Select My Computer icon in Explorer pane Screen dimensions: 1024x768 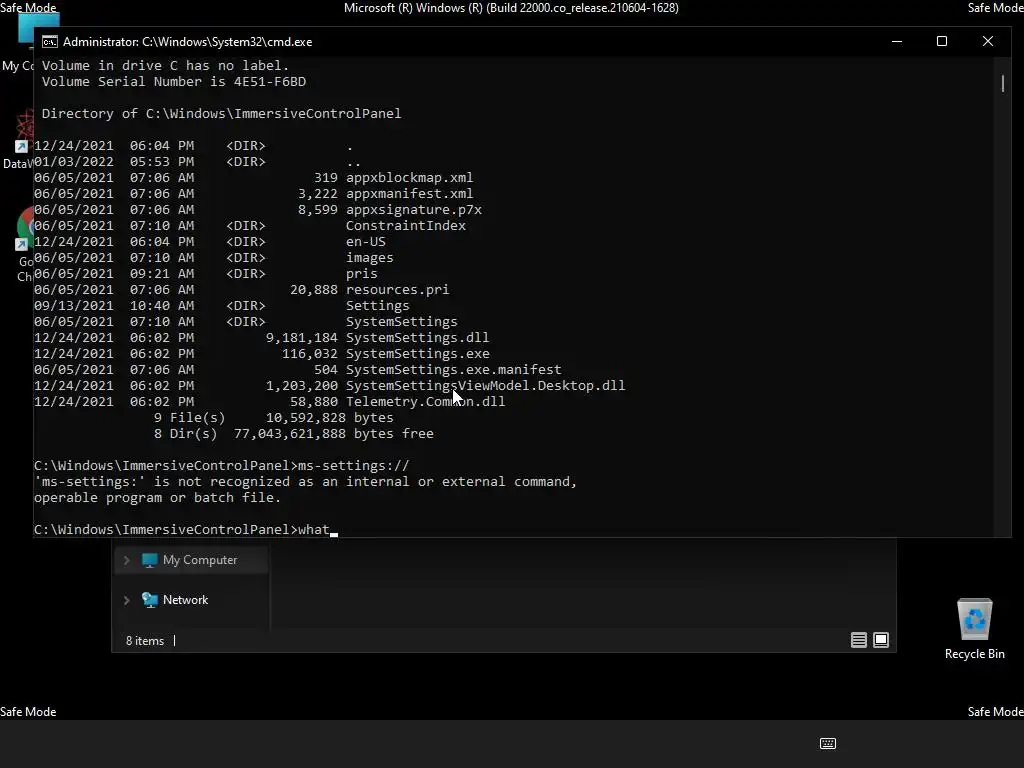[x=150, y=560]
